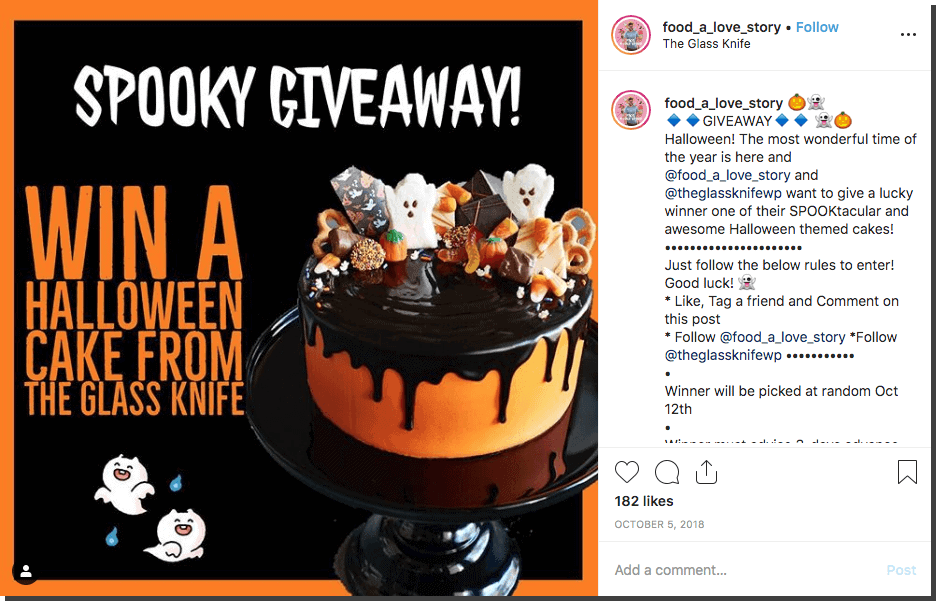The height and width of the screenshot is (601, 936).
Task: Open the October 5, 2018 timestamp
Action: [x=659, y=524]
